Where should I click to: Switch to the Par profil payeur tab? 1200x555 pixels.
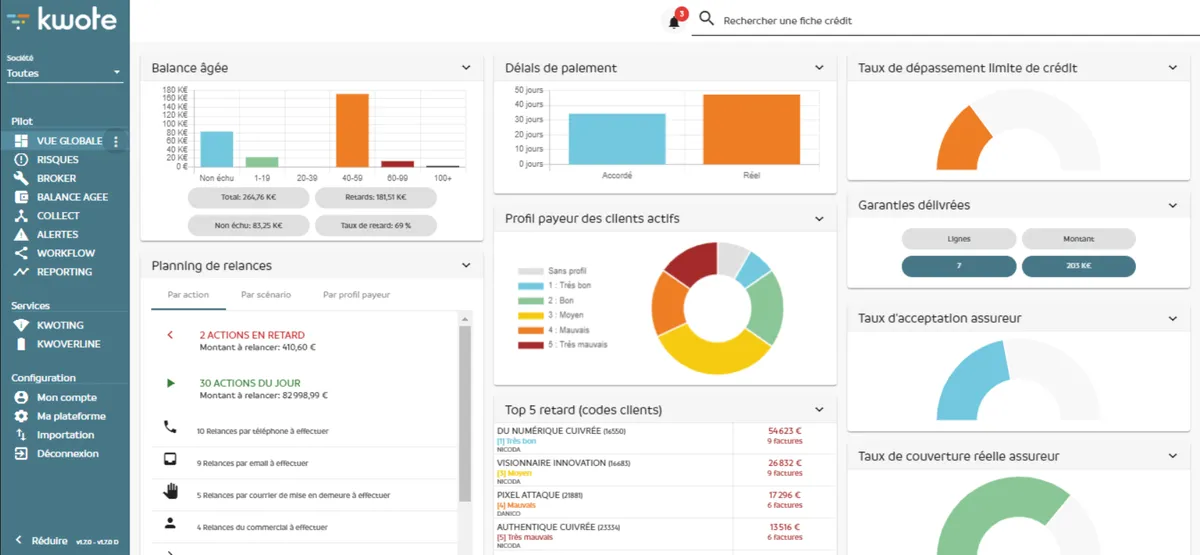356,295
